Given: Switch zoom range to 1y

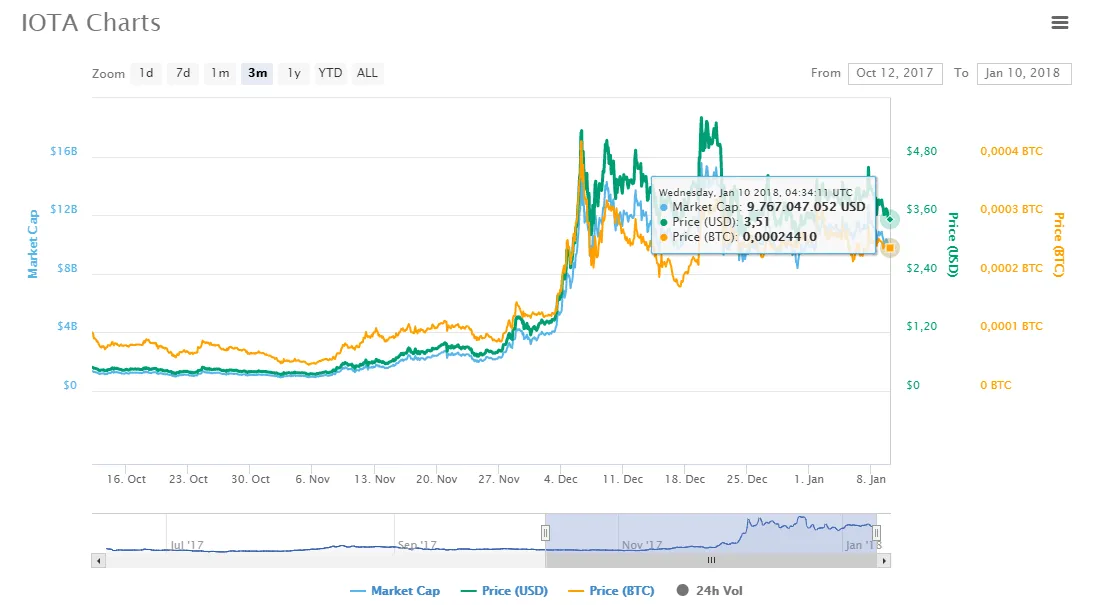Looking at the screenshot, I should [x=294, y=73].
